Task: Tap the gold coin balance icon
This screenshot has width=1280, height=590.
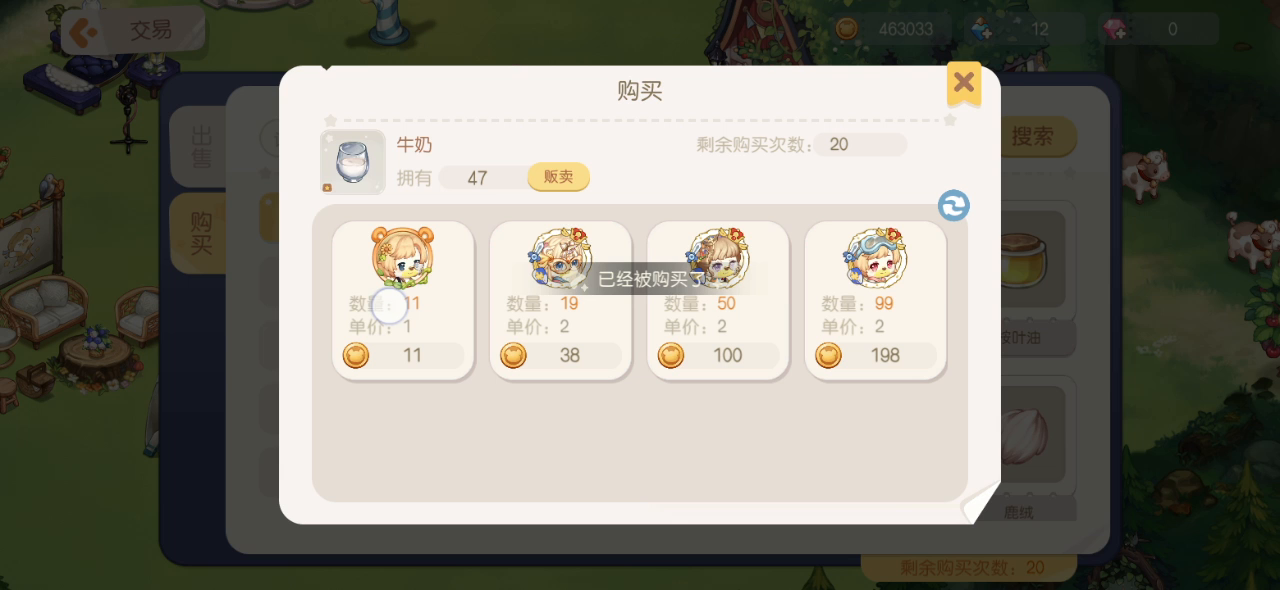Action: [848, 29]
